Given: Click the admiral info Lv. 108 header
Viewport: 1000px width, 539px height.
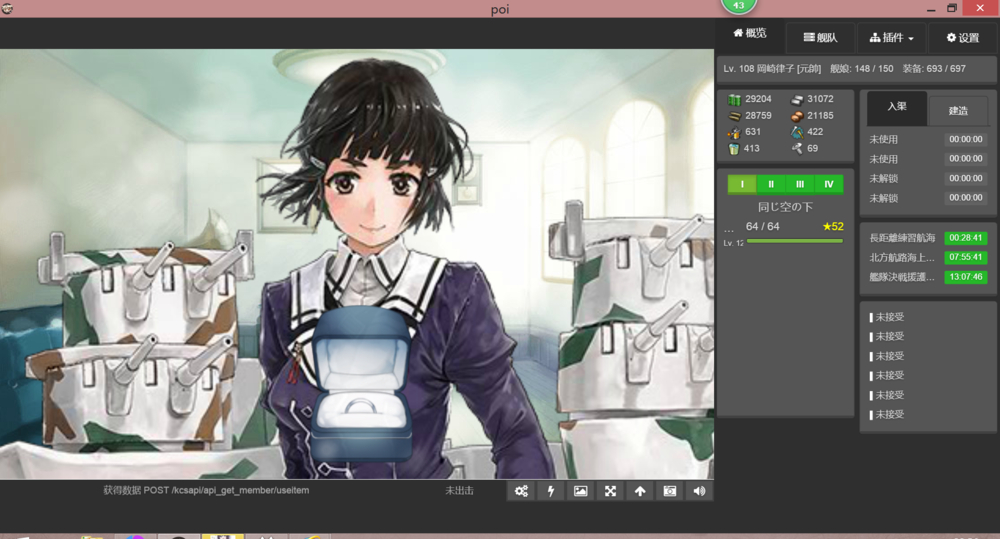Looking at the screenshot, I should point(772,69).
